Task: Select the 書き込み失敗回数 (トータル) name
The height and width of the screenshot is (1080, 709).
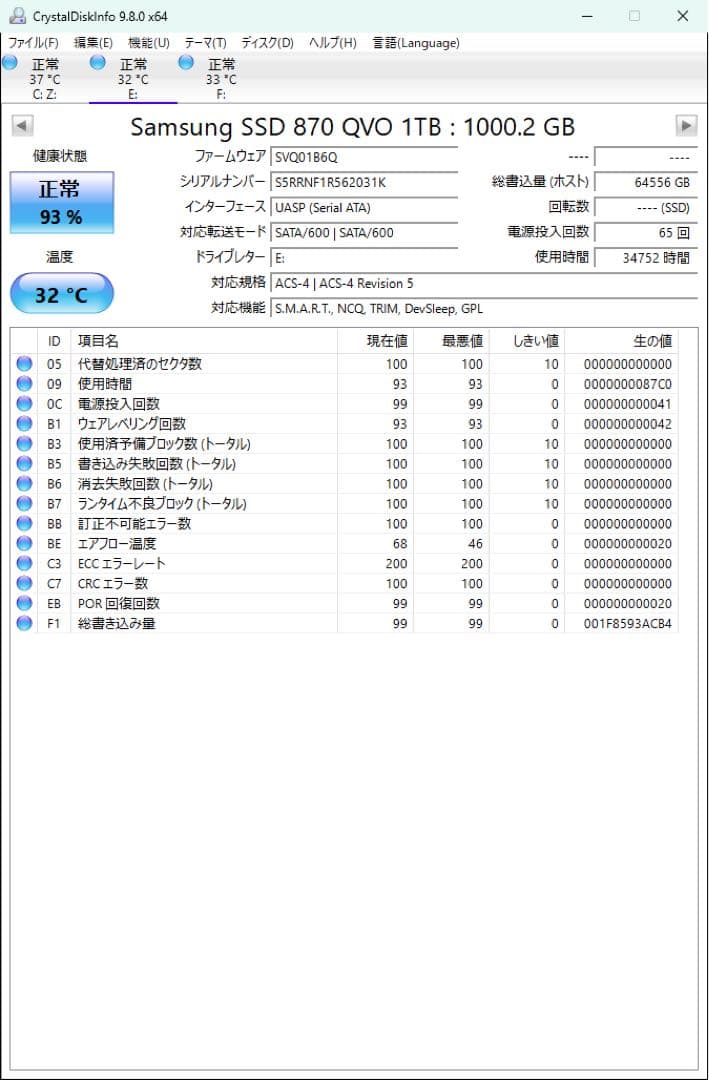Action: [156, 464]
